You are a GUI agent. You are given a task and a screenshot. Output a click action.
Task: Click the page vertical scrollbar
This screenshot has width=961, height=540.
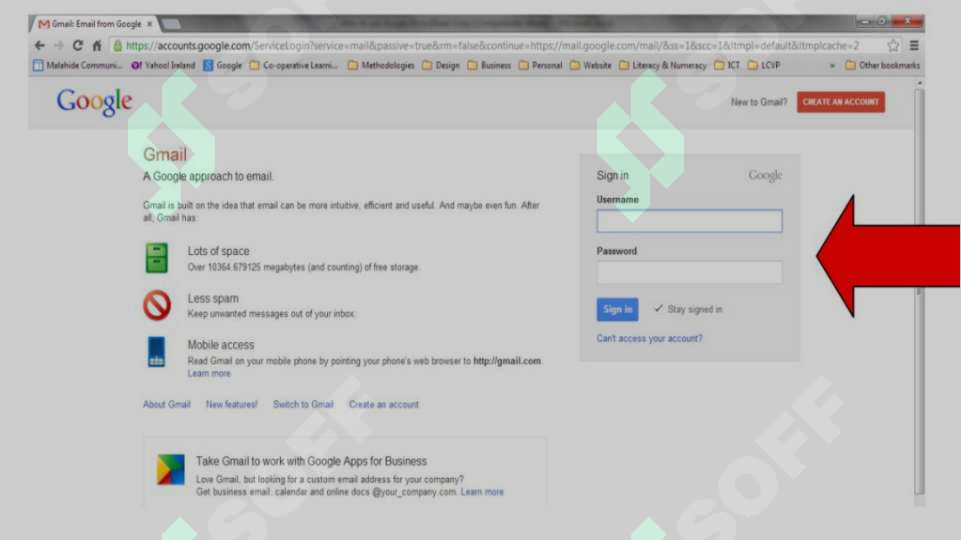(x=919, y=291)
